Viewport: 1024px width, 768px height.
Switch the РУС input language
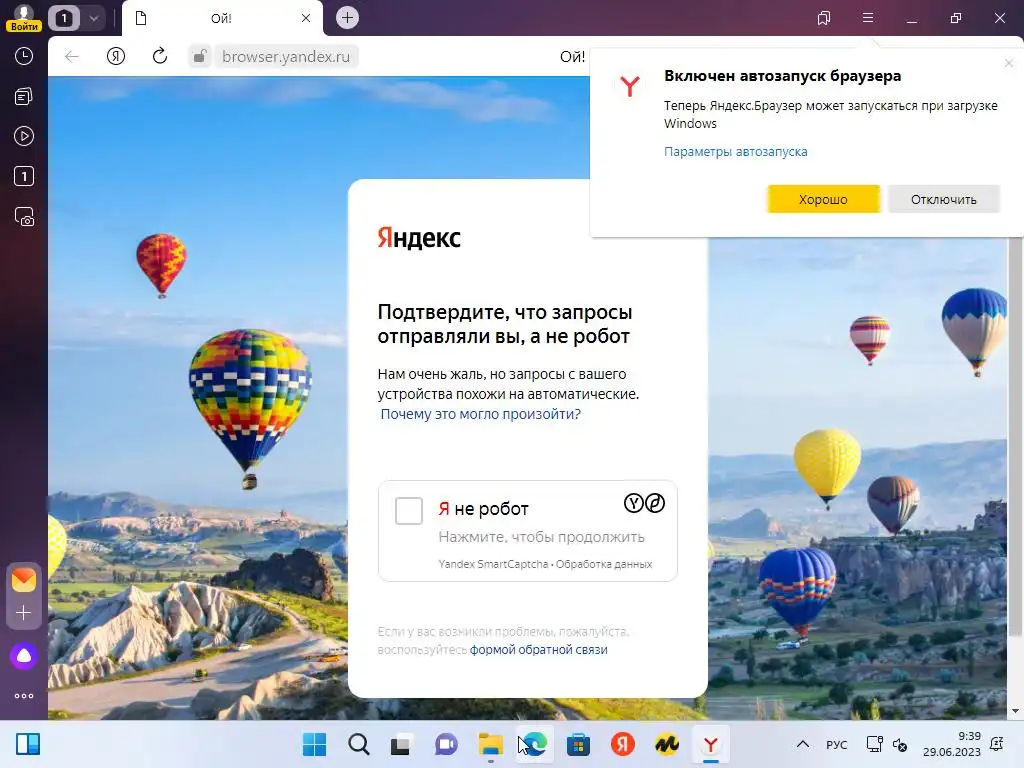click(837, 745)
